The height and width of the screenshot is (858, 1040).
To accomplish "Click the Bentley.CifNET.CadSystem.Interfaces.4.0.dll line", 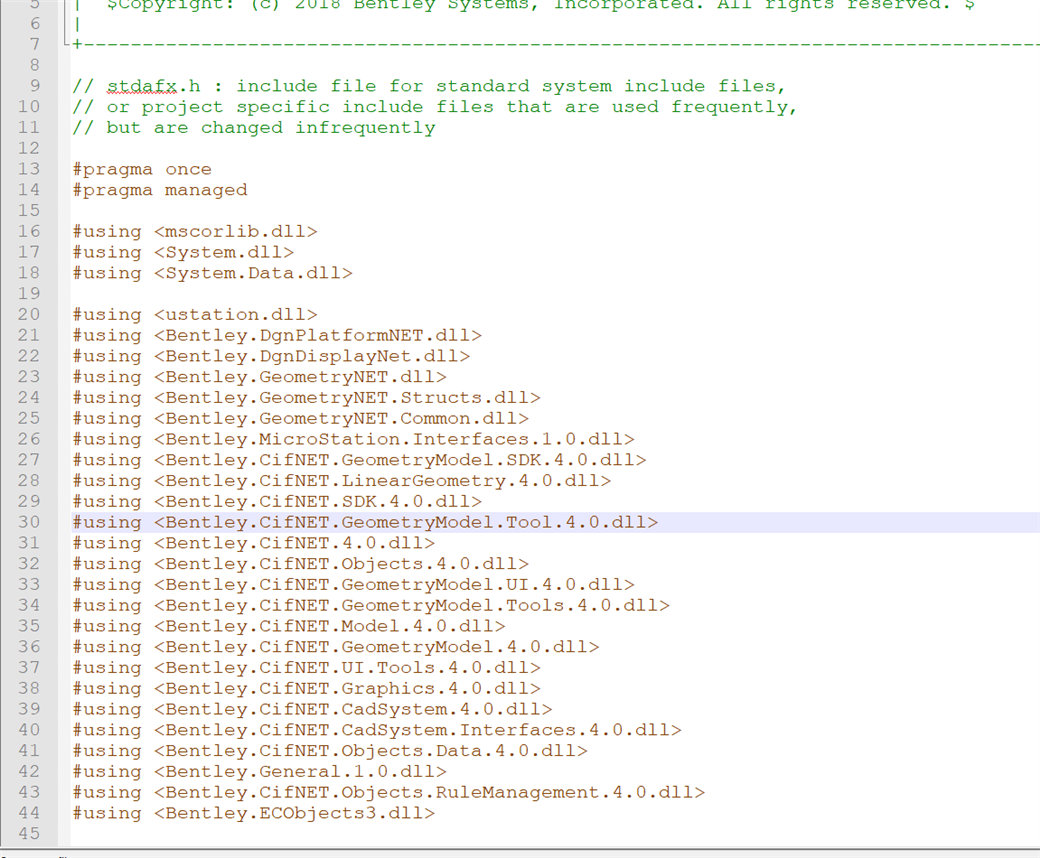I will (x=377, y=730).
